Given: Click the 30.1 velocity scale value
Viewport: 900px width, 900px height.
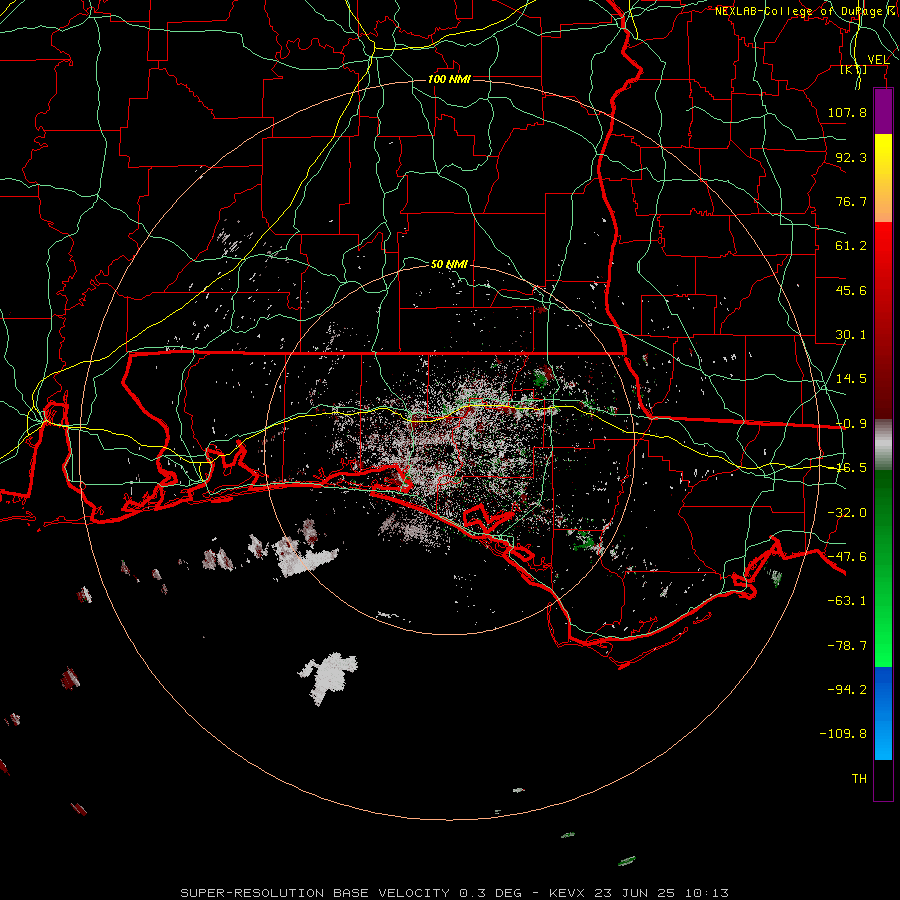Looking at the screenshot, I should click(851, 335).
